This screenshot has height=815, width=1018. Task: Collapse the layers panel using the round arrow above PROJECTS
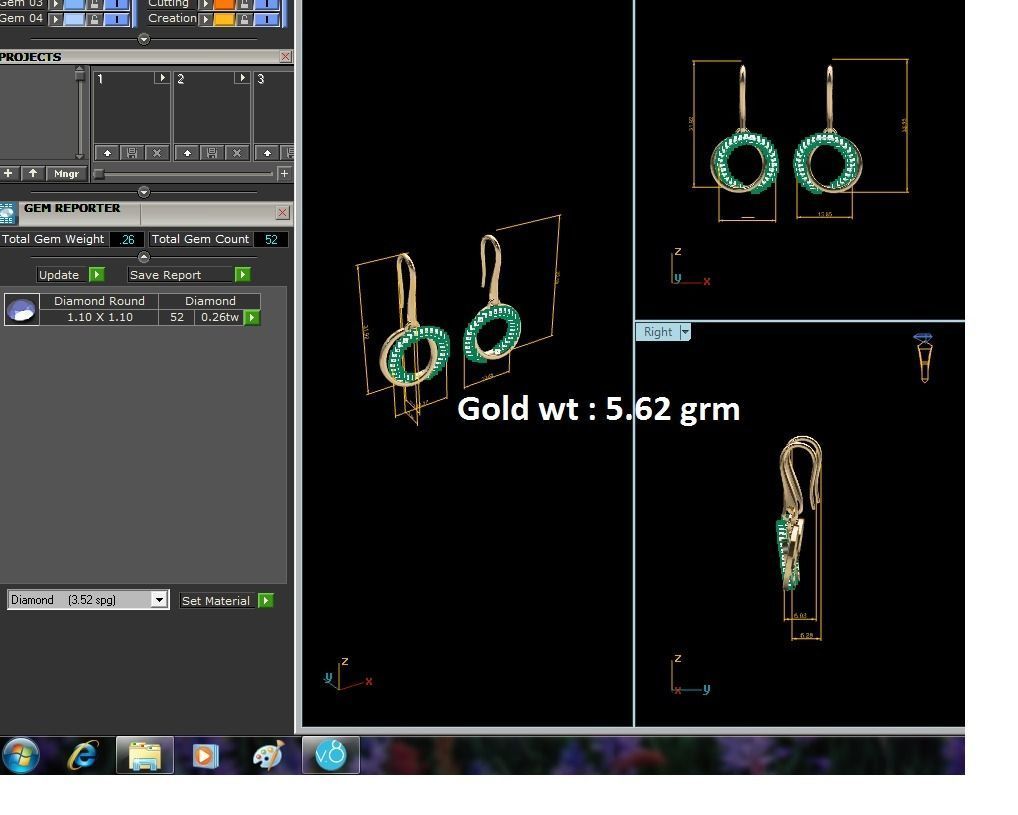[x=144, y=39]
